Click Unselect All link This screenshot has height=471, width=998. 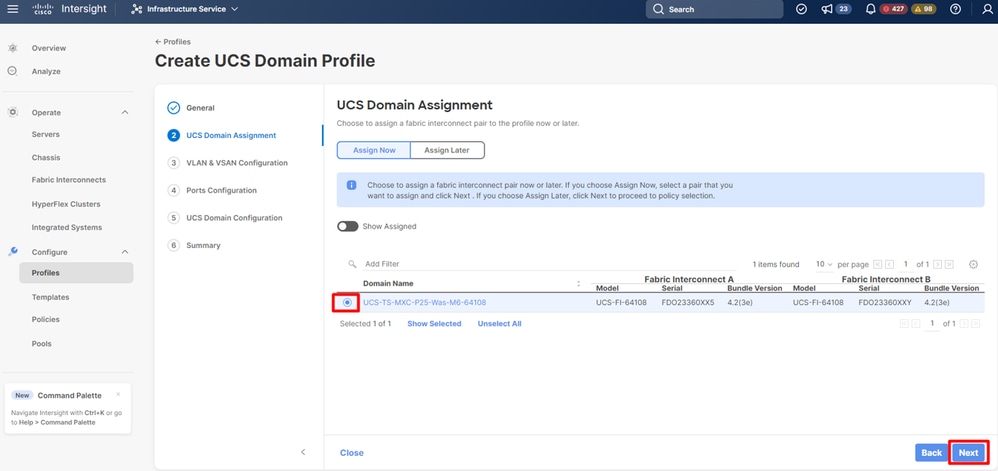499,324
